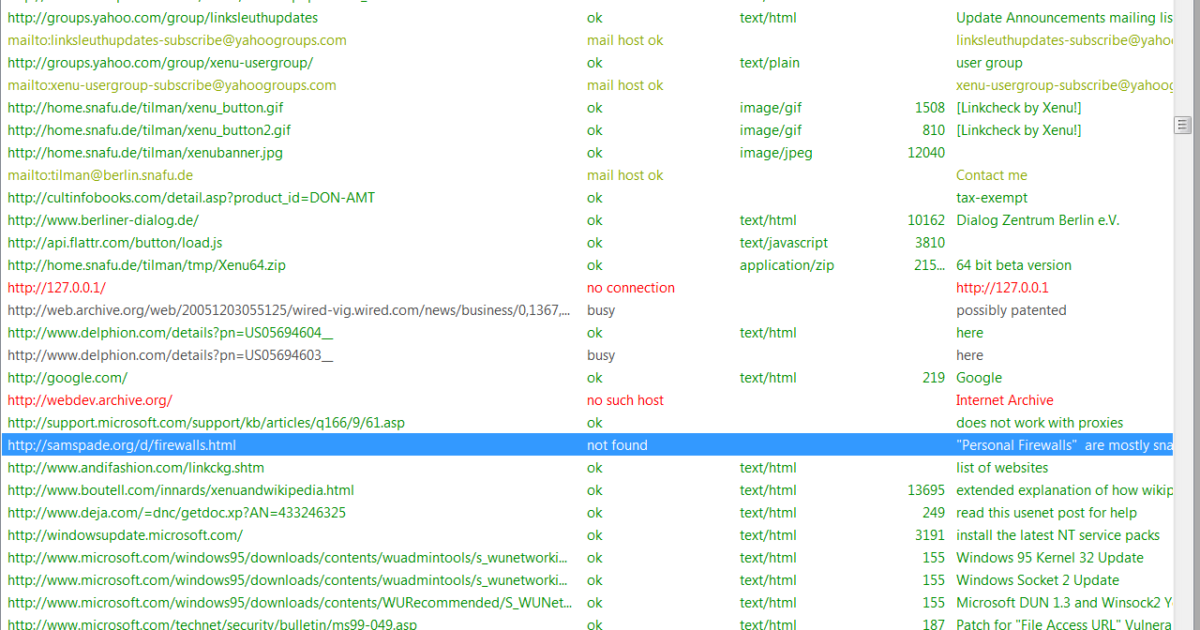Select the red webdev.archive.org URL row
Image resolution: width=1200 pixels, height=630 pixels.
(x=90, y=400)
